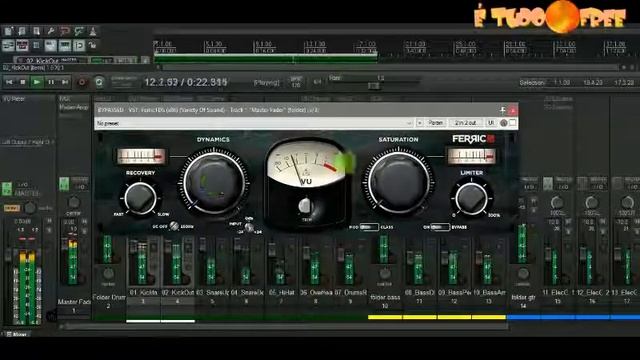Click the Redo toolbar icon
The image size is (640, 360).
(79, 31)
